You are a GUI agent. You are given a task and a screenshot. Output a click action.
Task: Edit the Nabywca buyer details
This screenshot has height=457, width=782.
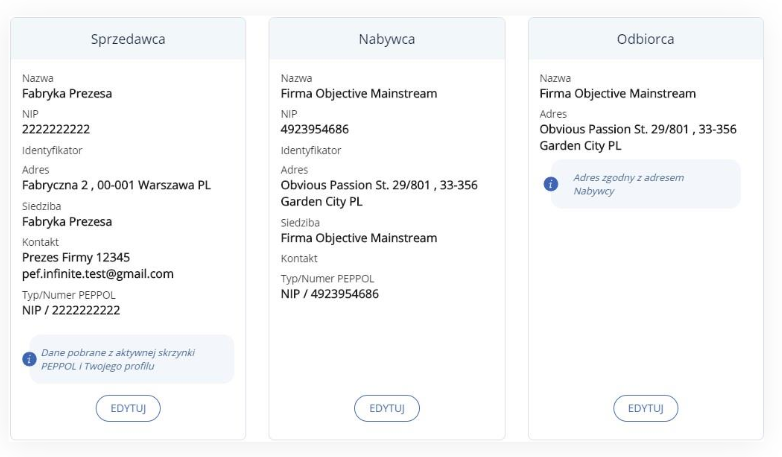coord(387,408)
